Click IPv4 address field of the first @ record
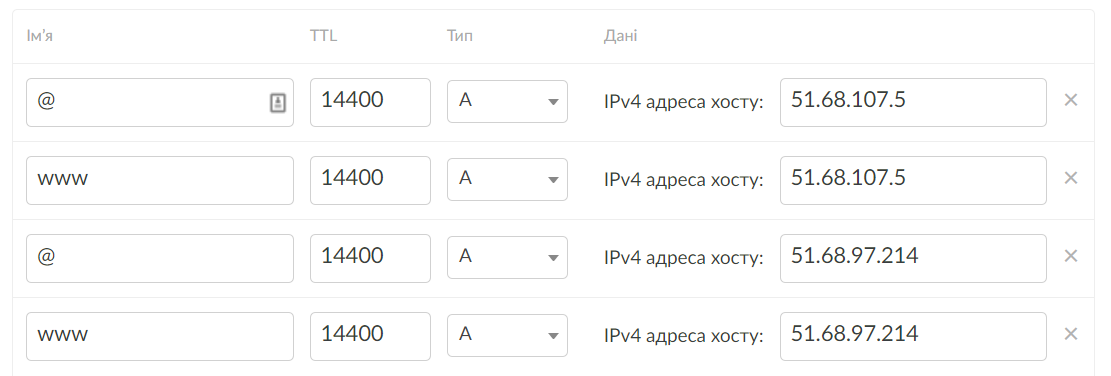Image resolution: width=1111 pixels, height=376 pixels. point(913,103)
